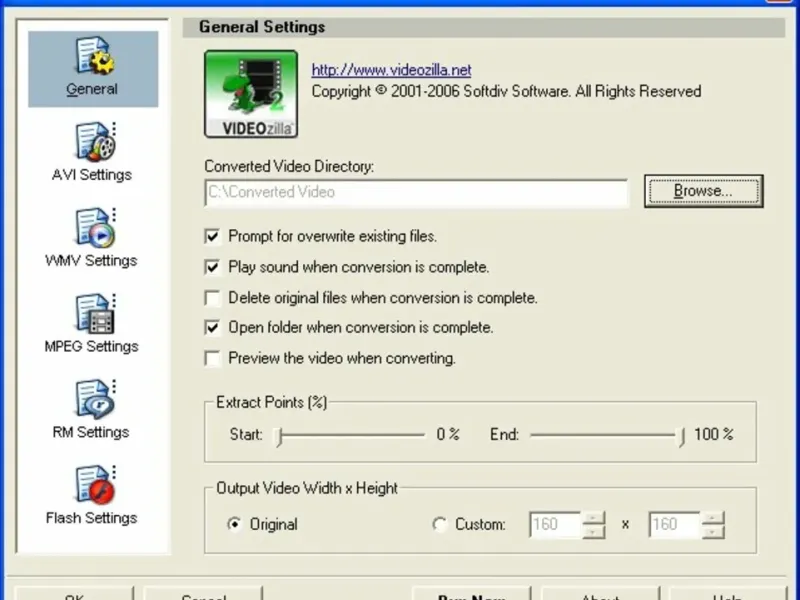800x600 pixels.
Task: Click the VIDEOzilla dinosaur logo
Action: coord(251,94)
